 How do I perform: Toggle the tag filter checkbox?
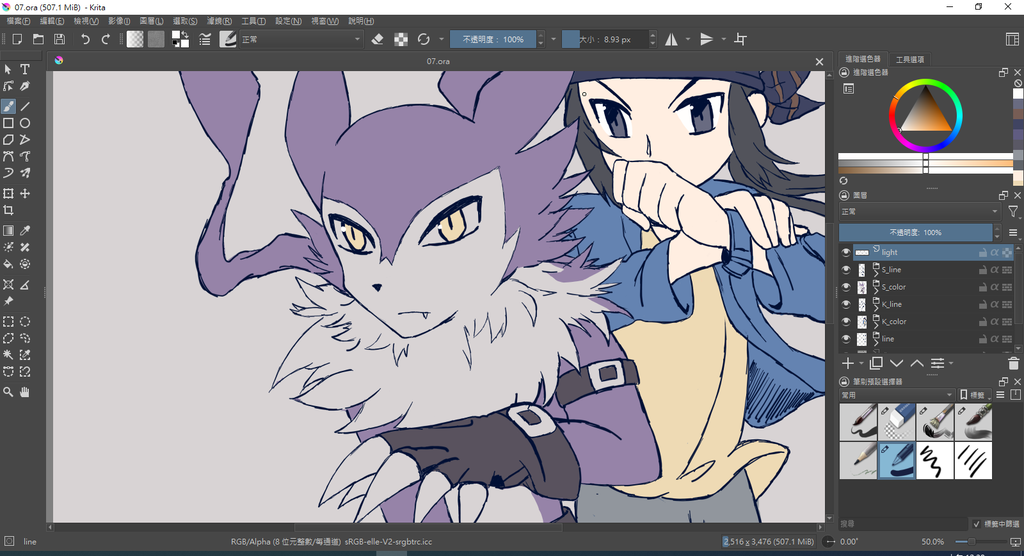pyautogui.click(x=976, y=523)
